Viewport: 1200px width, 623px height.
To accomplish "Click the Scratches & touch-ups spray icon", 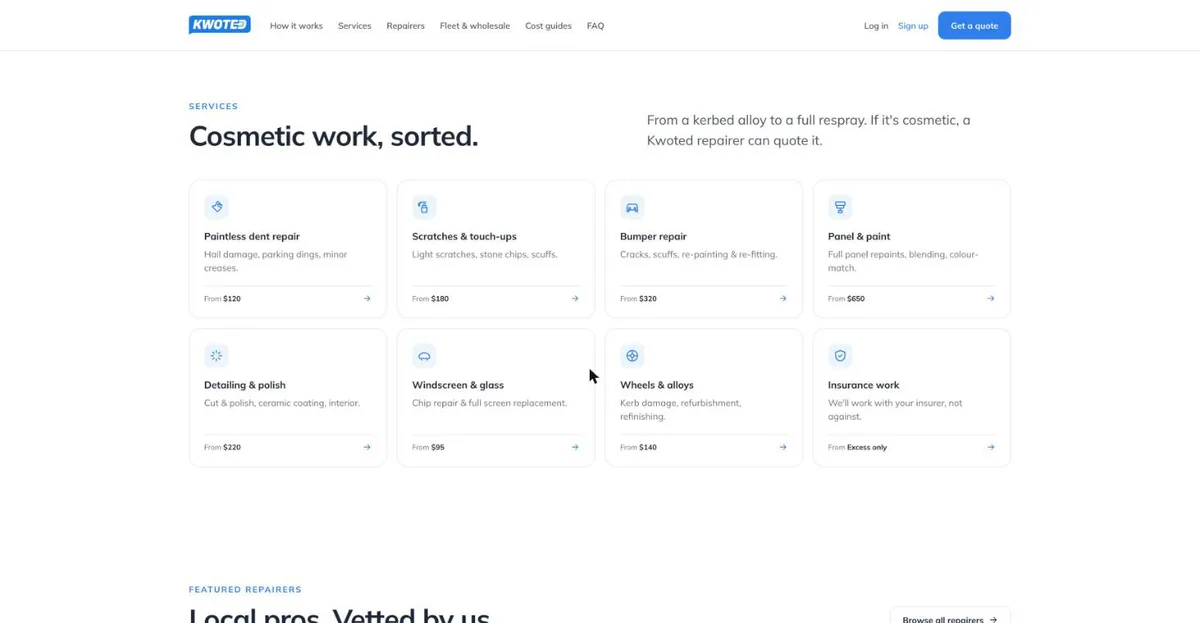I will [424, 207].
